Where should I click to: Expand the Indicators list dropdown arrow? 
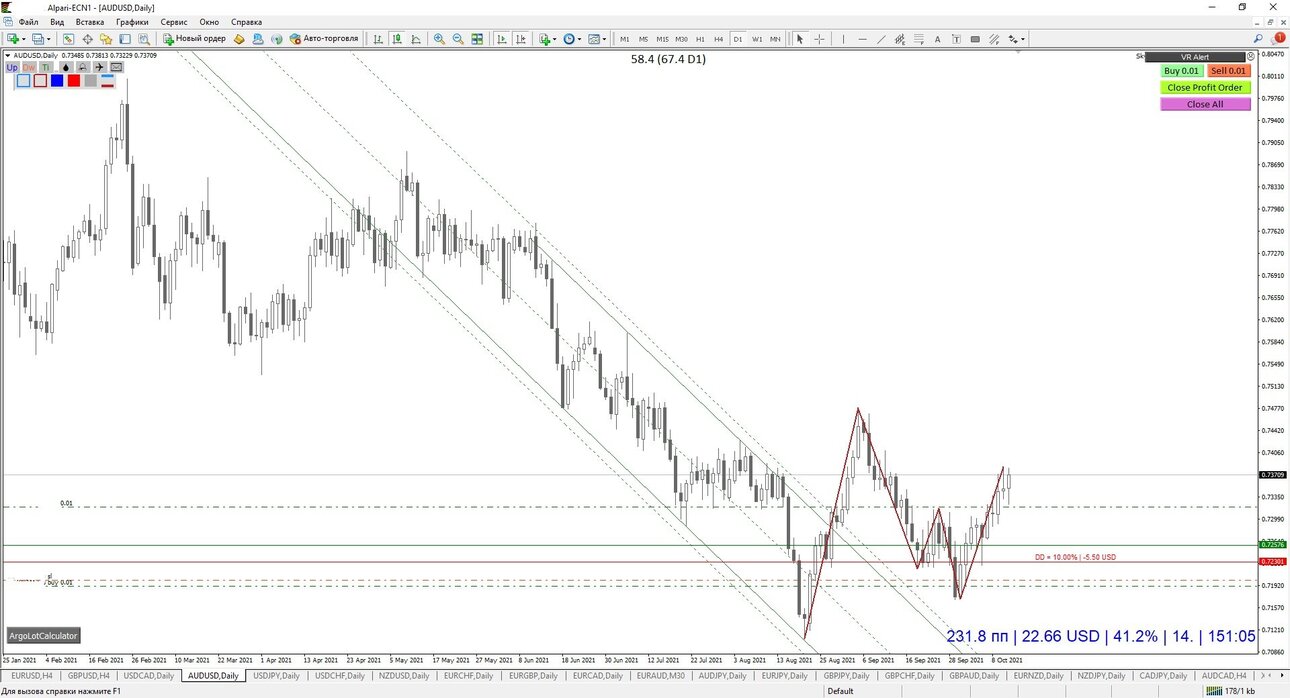point(555,39)
